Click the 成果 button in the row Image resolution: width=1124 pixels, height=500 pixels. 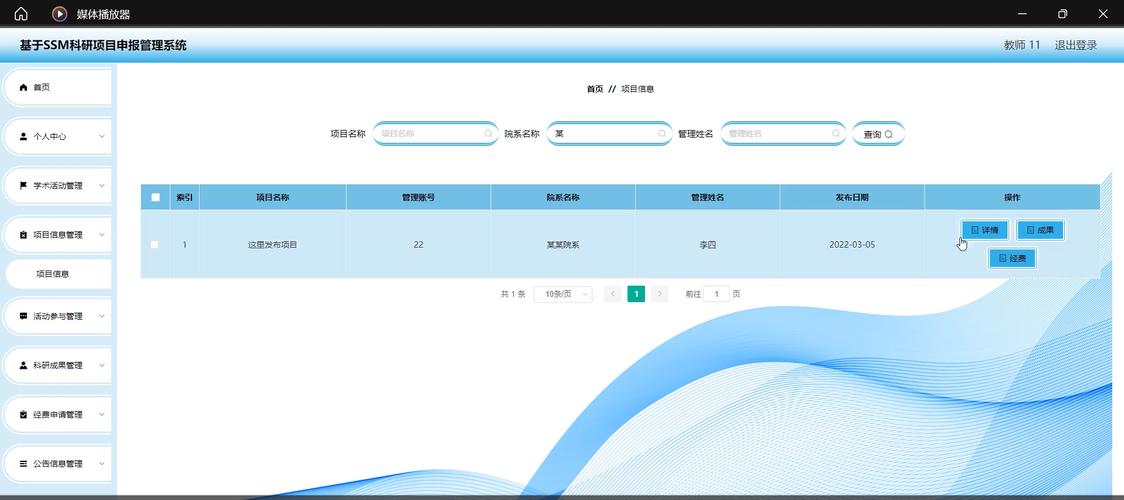[x=1040, y=230]
